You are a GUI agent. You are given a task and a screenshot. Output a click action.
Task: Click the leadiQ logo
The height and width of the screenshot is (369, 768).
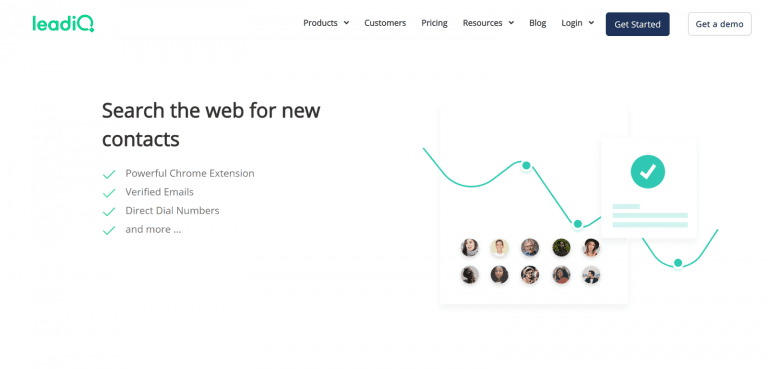click(x=64, y=24)
